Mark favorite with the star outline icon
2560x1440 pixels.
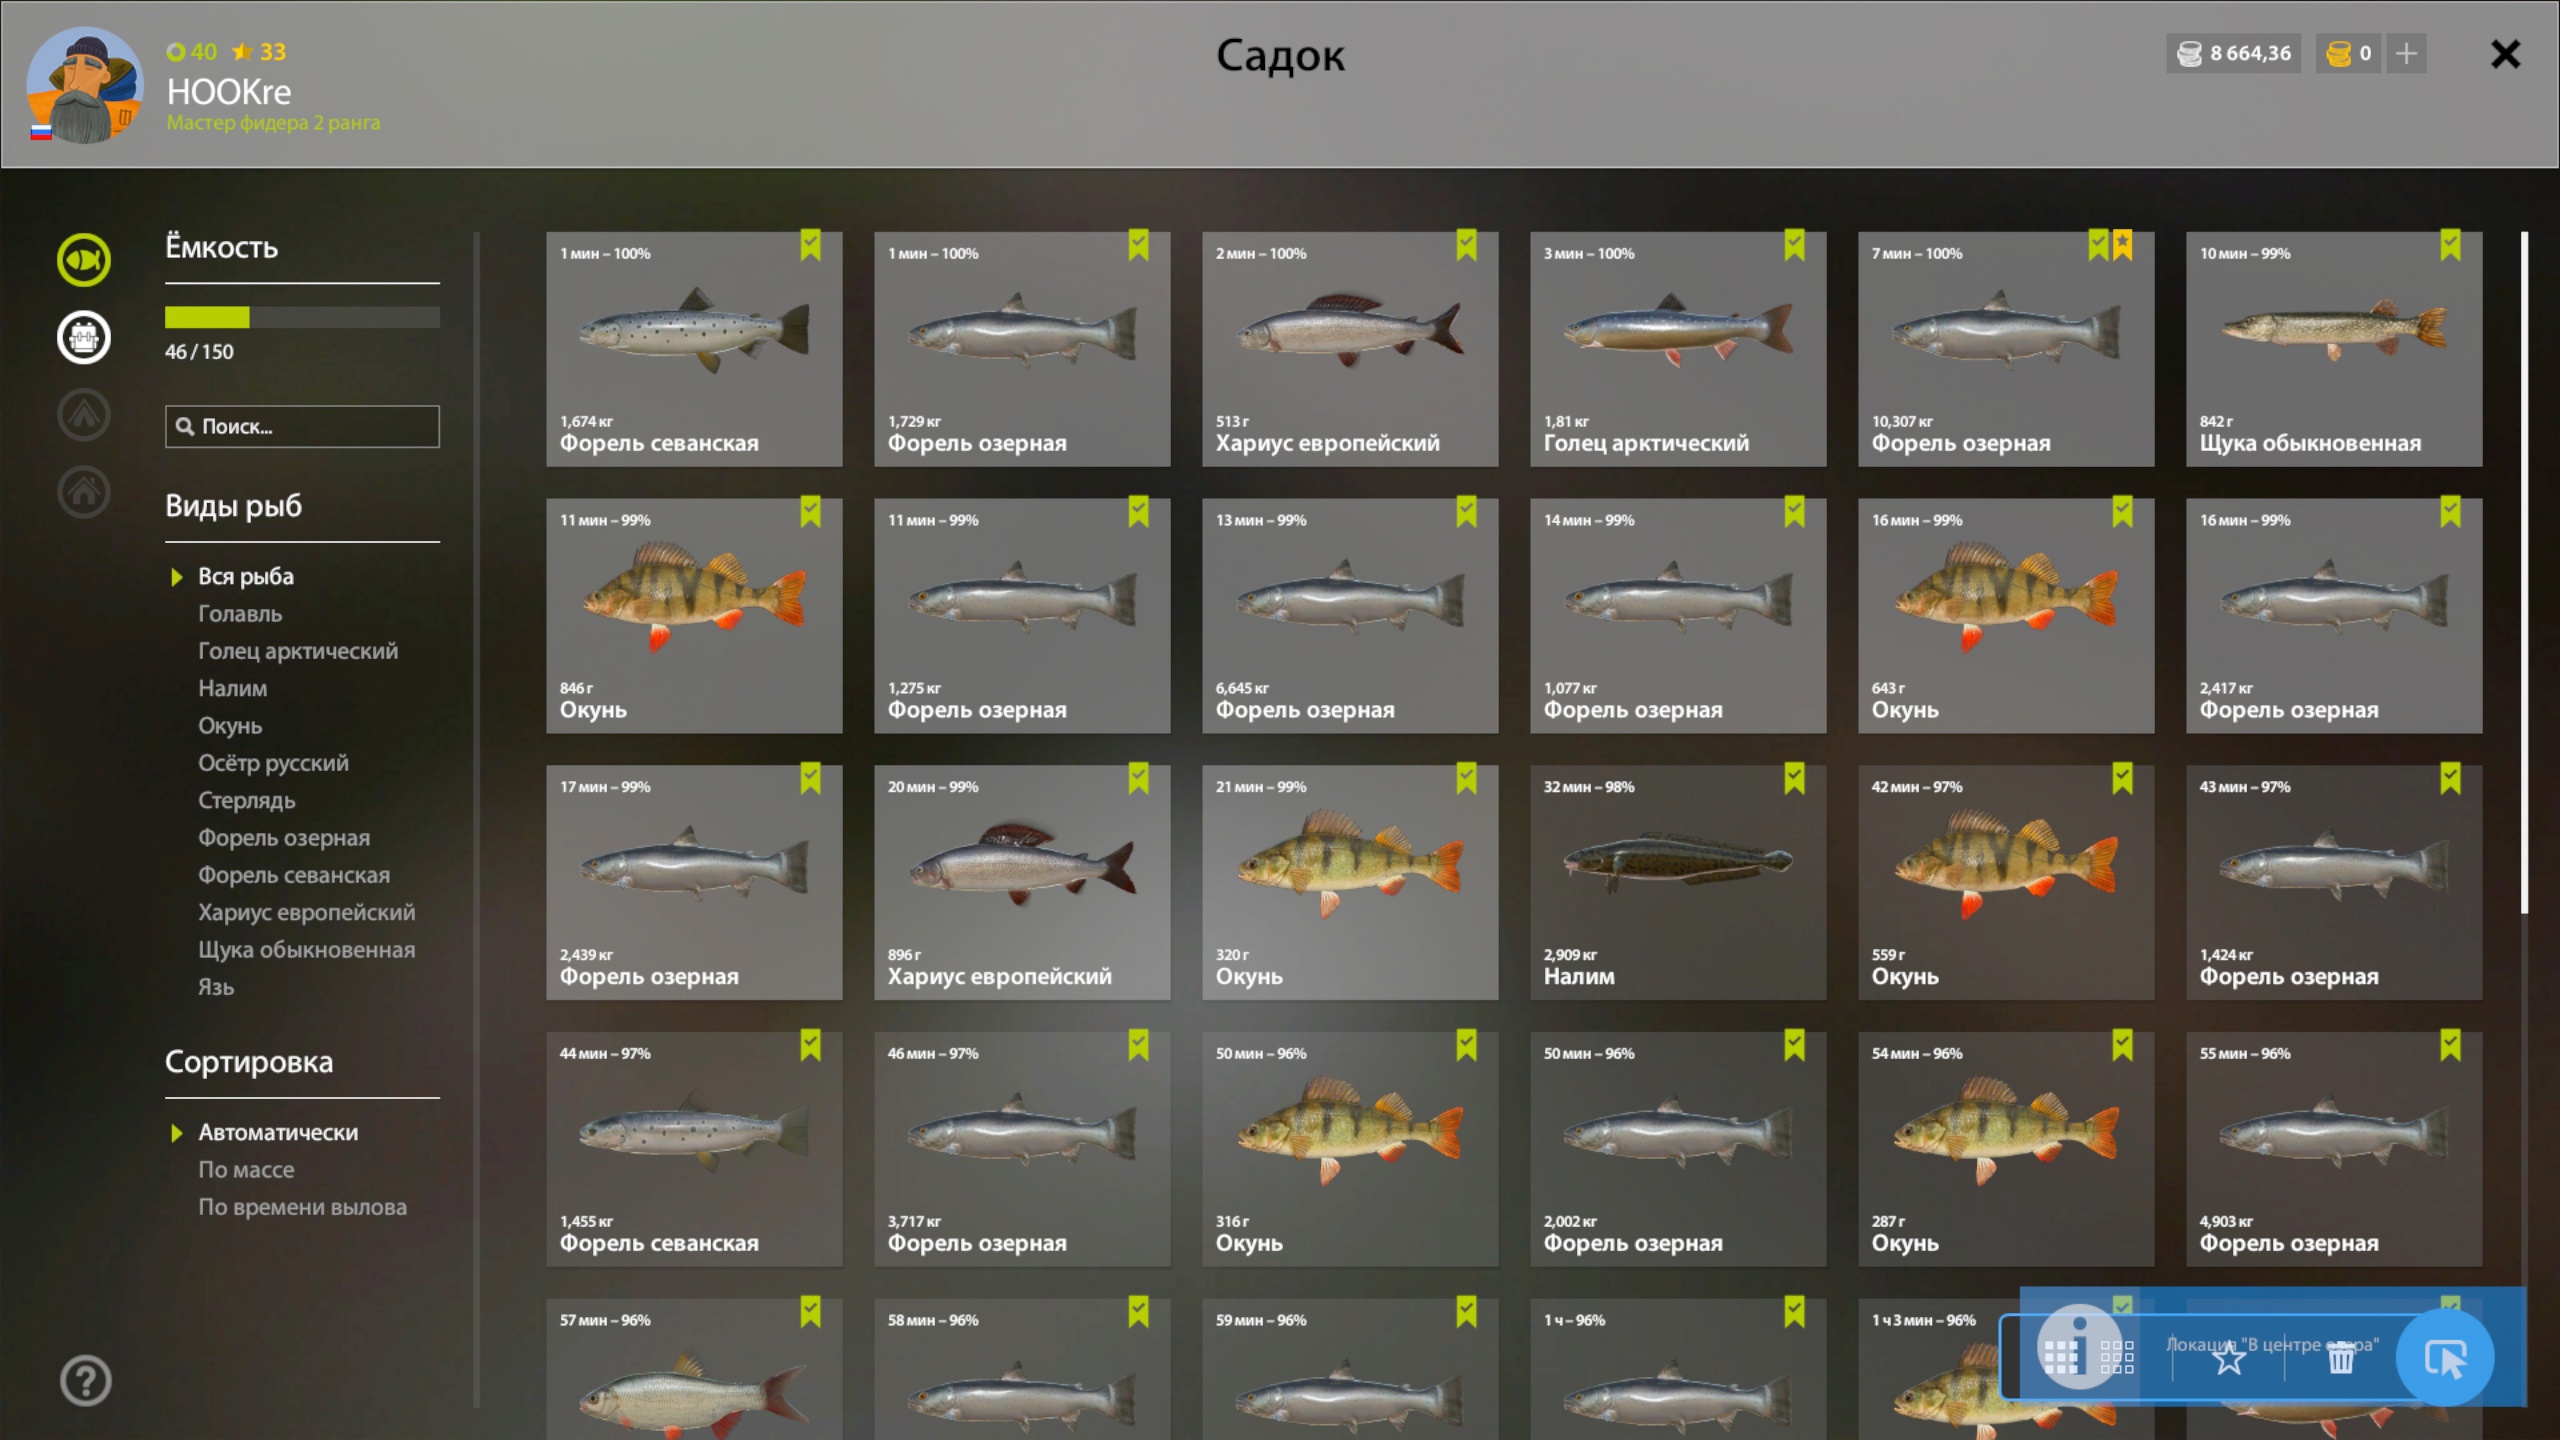2228,1358
